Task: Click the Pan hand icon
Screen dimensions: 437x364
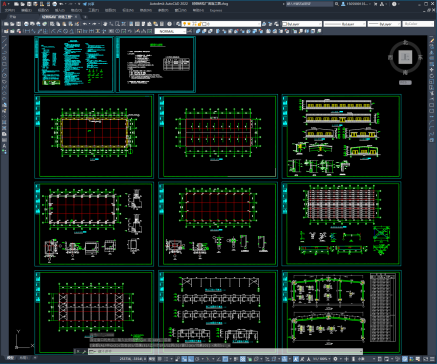Action: point(105,24)
